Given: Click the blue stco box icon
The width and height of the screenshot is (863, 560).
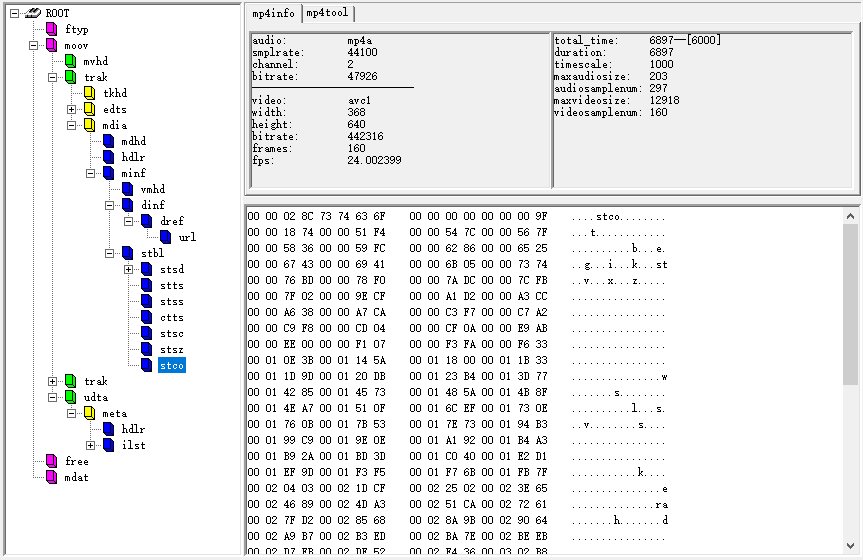Looking at the screenshot, I should click(x=146, y=365).
